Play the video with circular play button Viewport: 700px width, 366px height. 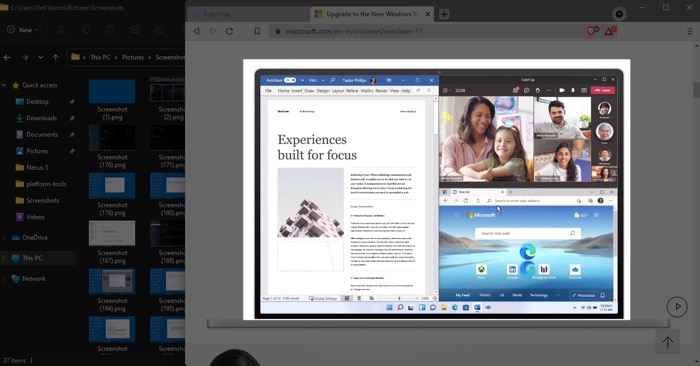[x=677, y=307]
